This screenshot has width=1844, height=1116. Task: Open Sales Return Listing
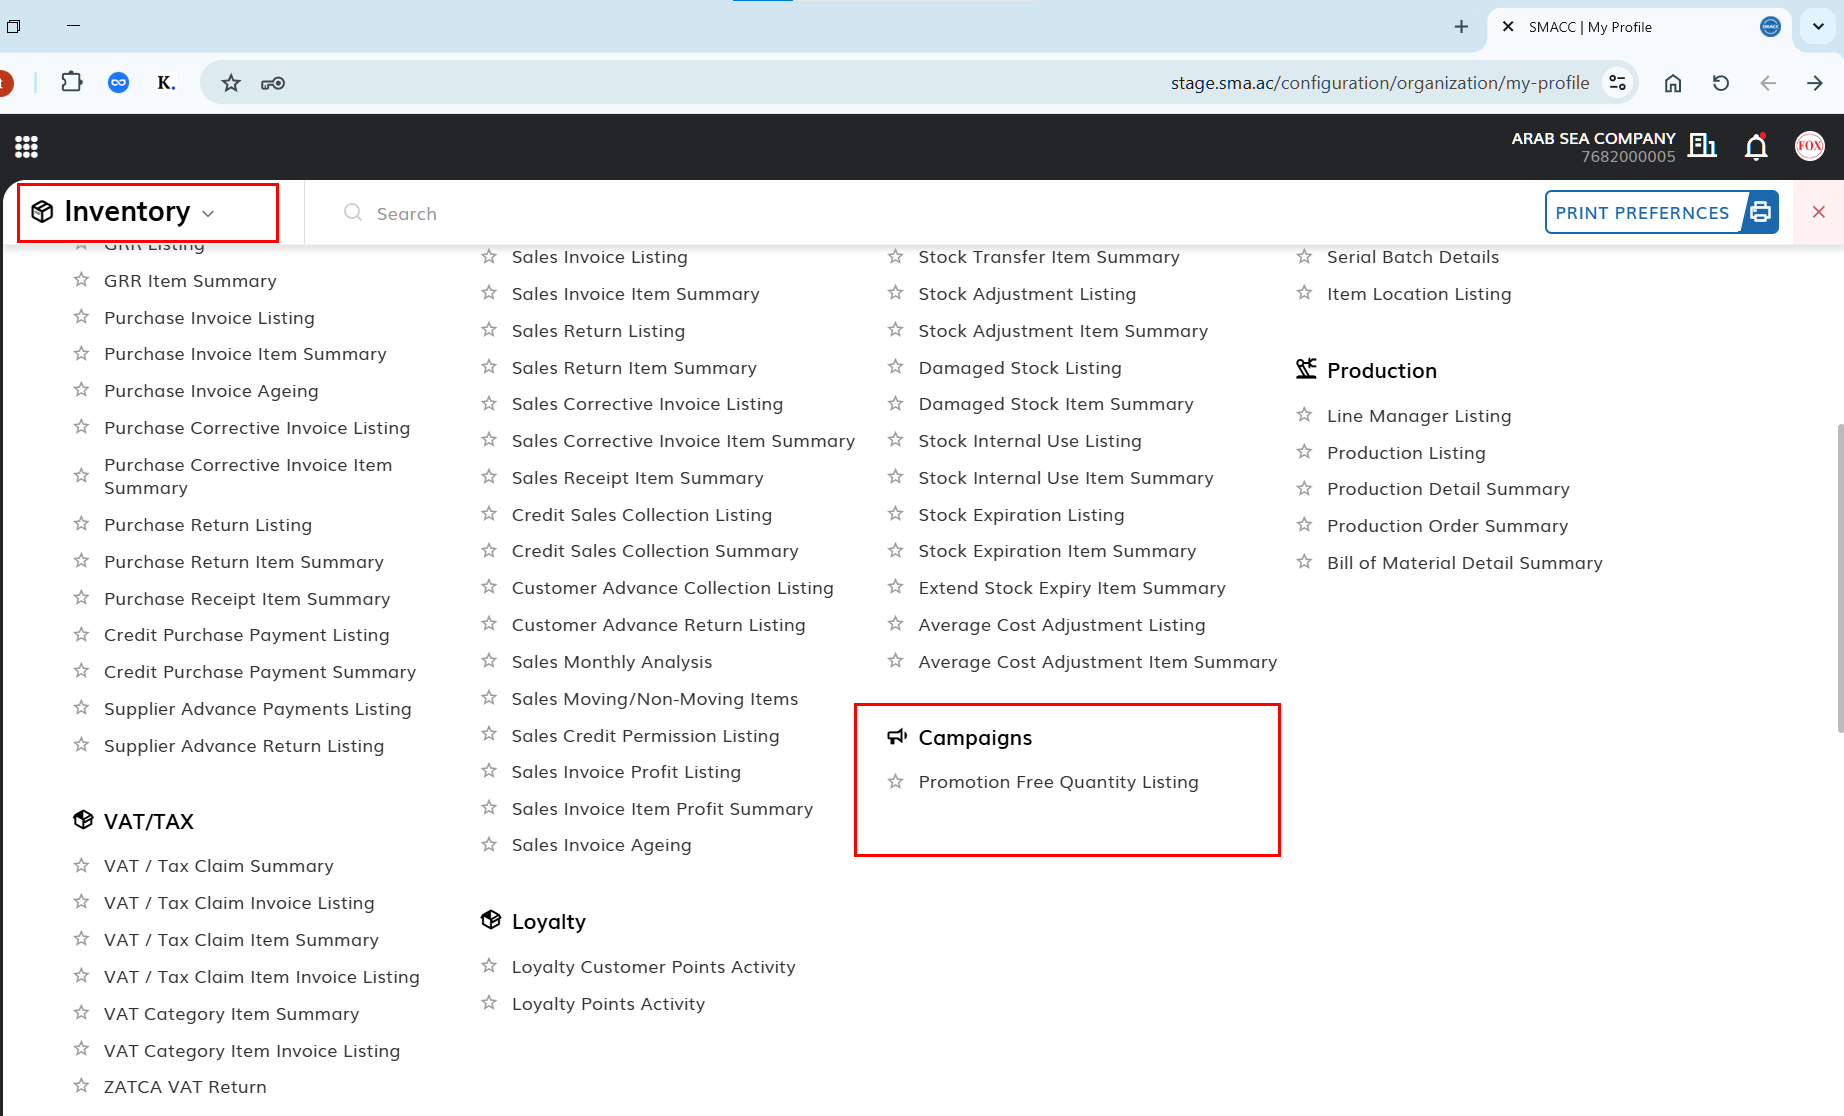click(598, 331)
